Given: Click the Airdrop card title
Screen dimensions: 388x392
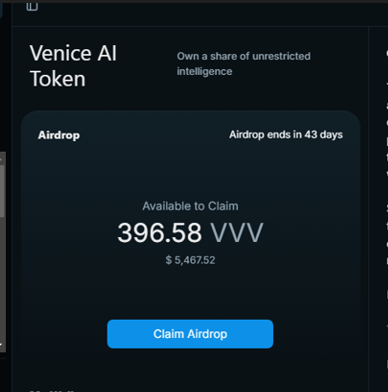Looking at the screenshot, I should (x=59, y=135).
